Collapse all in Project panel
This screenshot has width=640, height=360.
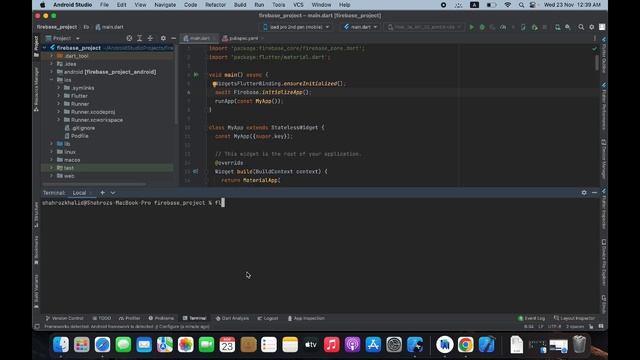point(150,38)
